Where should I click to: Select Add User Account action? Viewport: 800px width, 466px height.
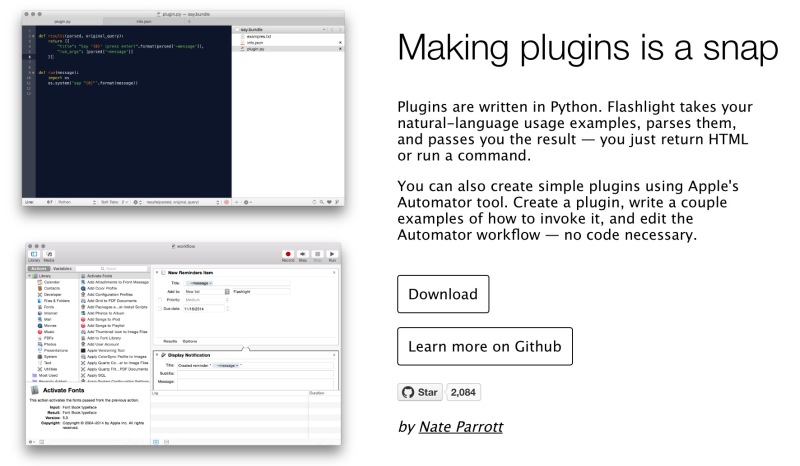100,344
